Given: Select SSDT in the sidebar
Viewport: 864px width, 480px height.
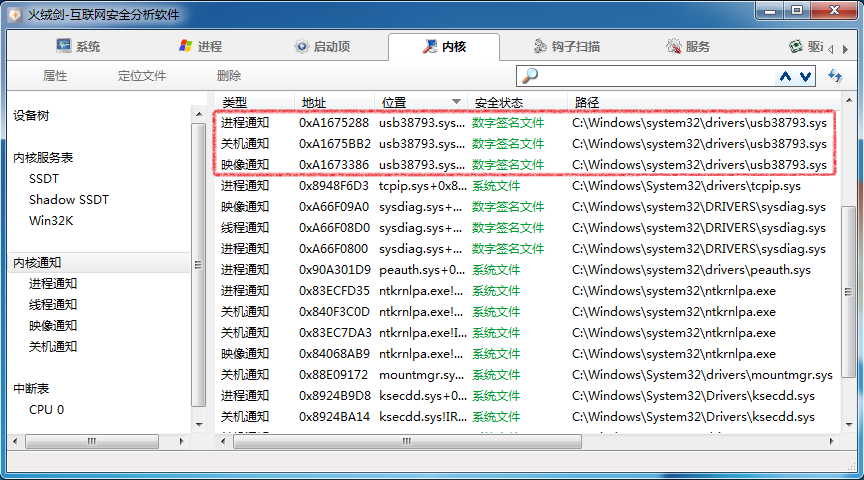Looking at the screenshot, I should tap(44, 179).
